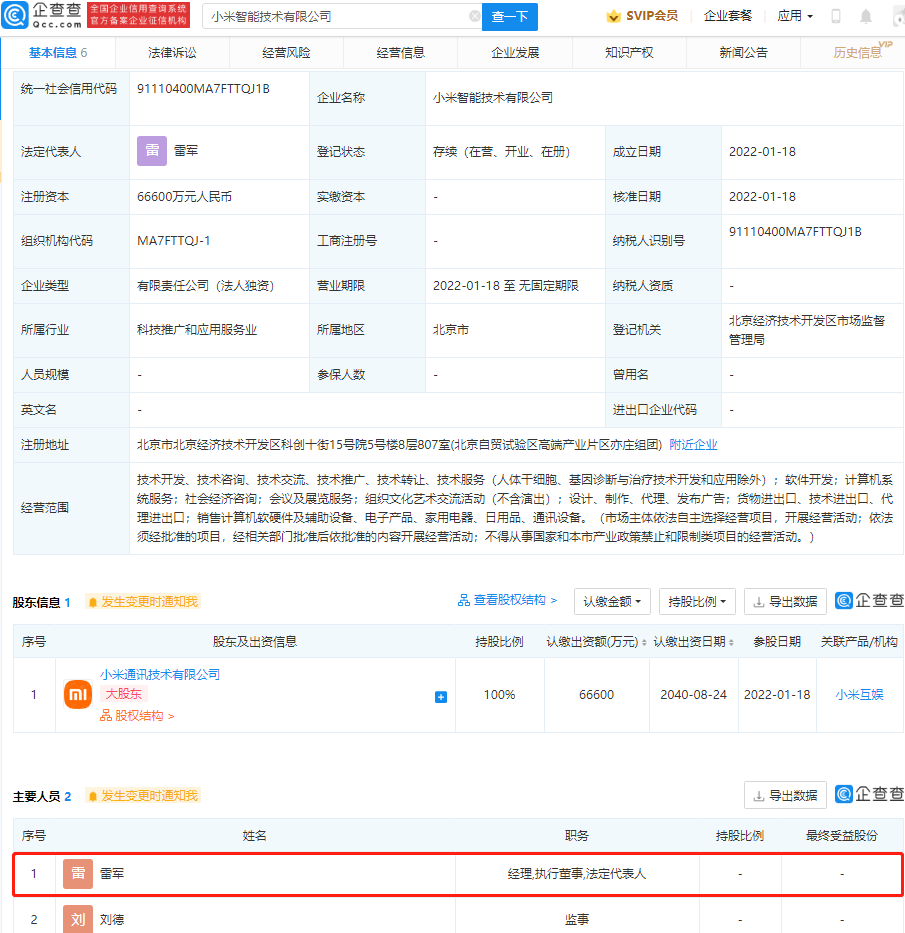Open the 小米通讯技术有限公司 shareholder link
This screenshot has height=933, width=905.
pos(160,675)
